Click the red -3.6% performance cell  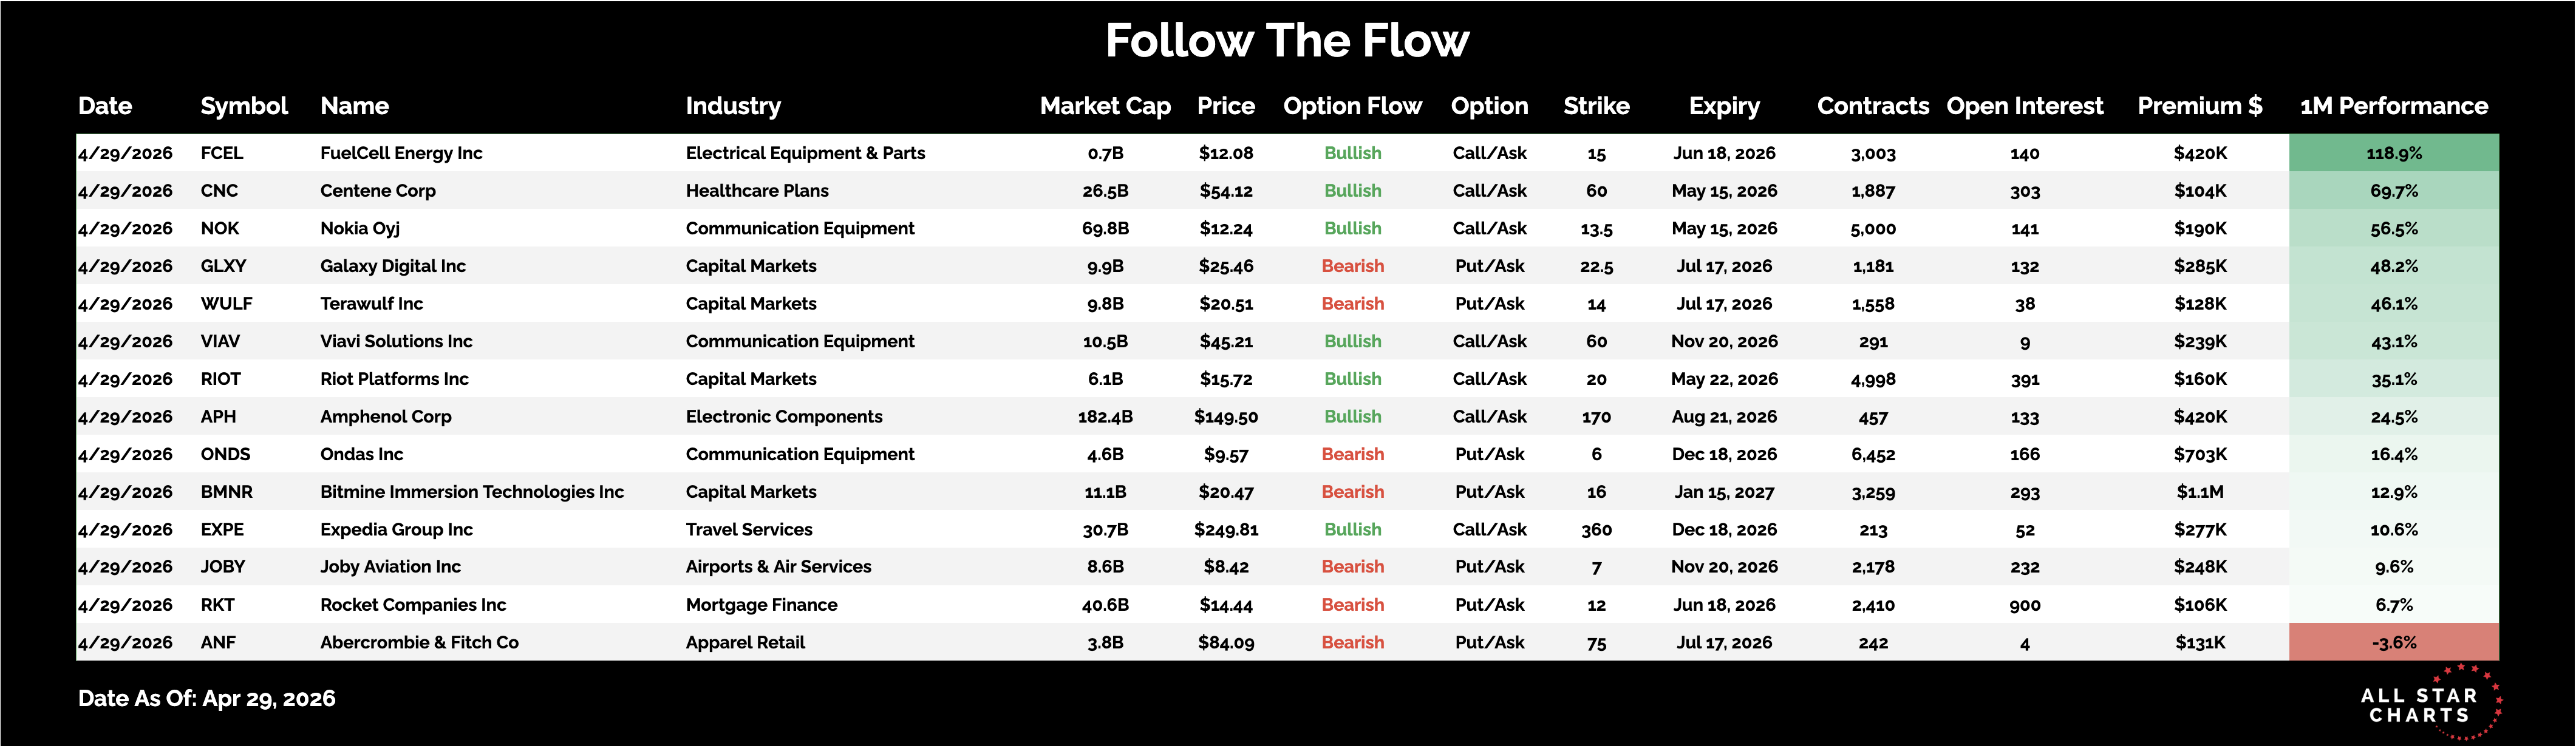[x=2393, y=642]
